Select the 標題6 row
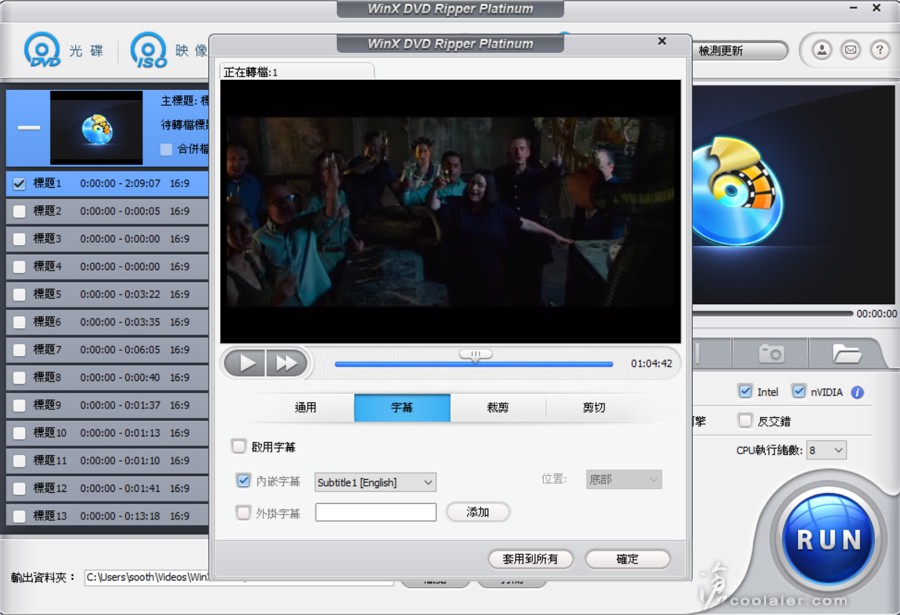This screenshot has height=615, width=900. click(107, 322)
